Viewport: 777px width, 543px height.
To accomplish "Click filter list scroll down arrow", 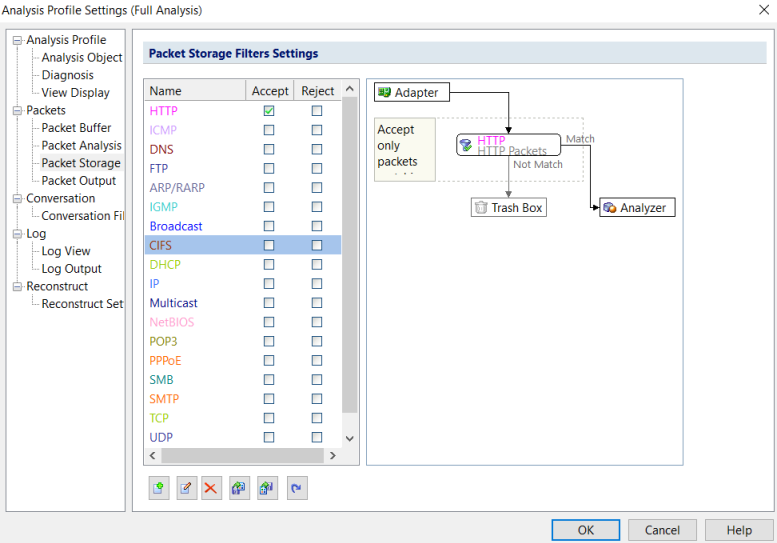I will pos(349,438).
